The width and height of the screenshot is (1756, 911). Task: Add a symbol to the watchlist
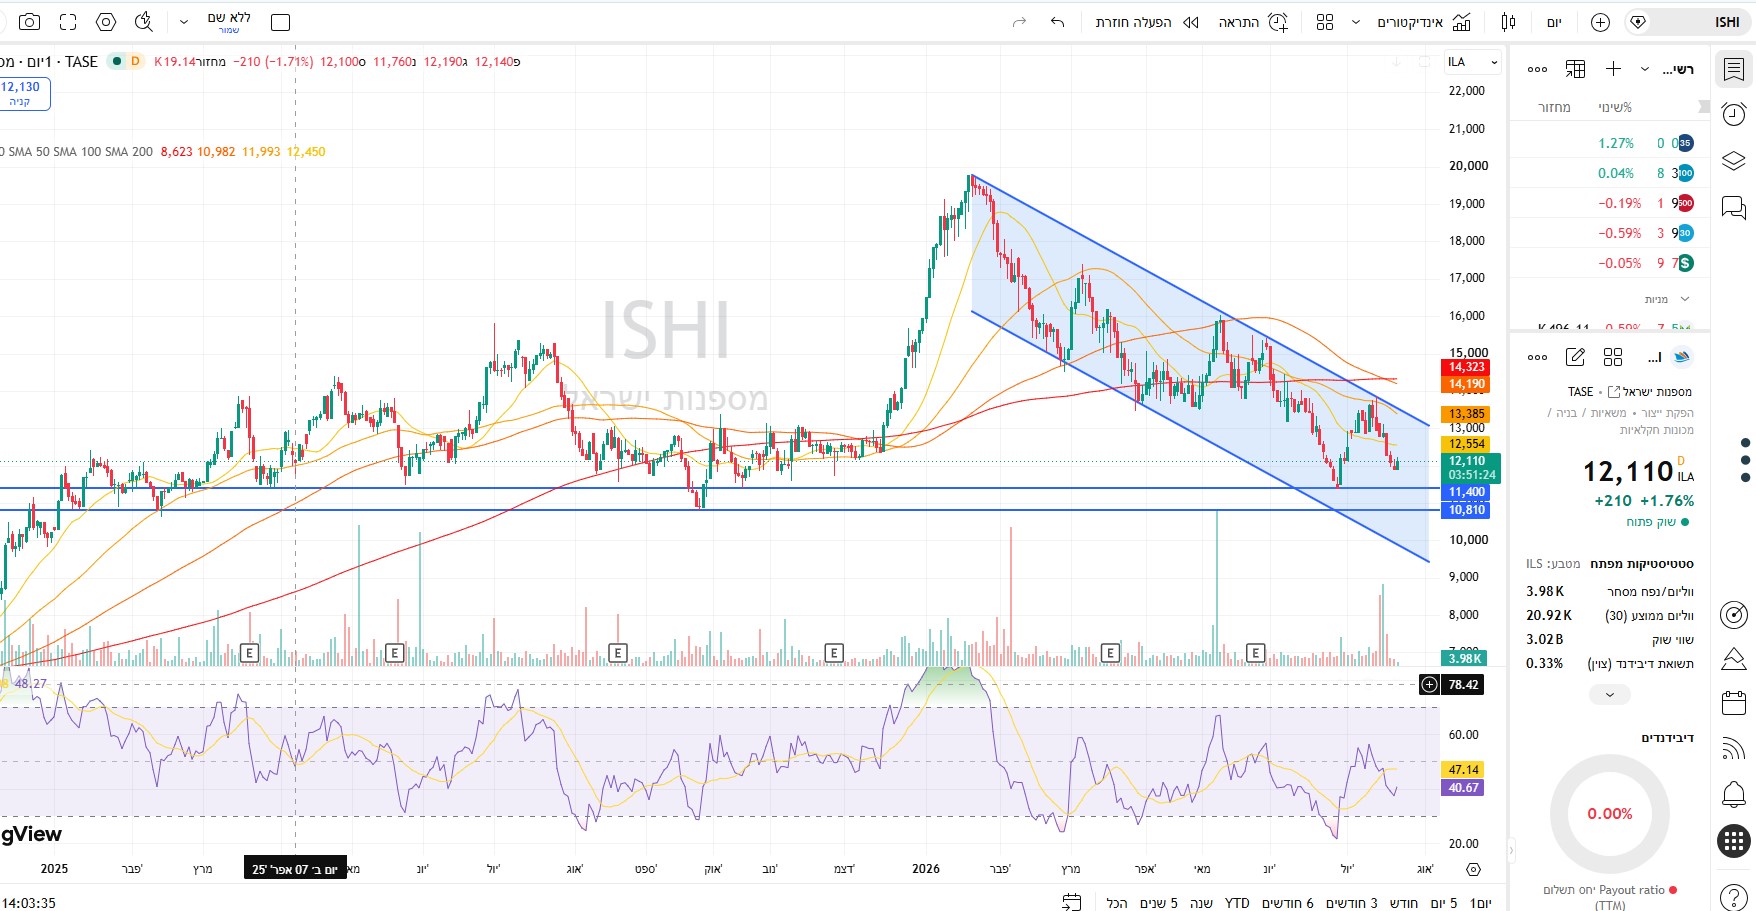click(1613, 69)
